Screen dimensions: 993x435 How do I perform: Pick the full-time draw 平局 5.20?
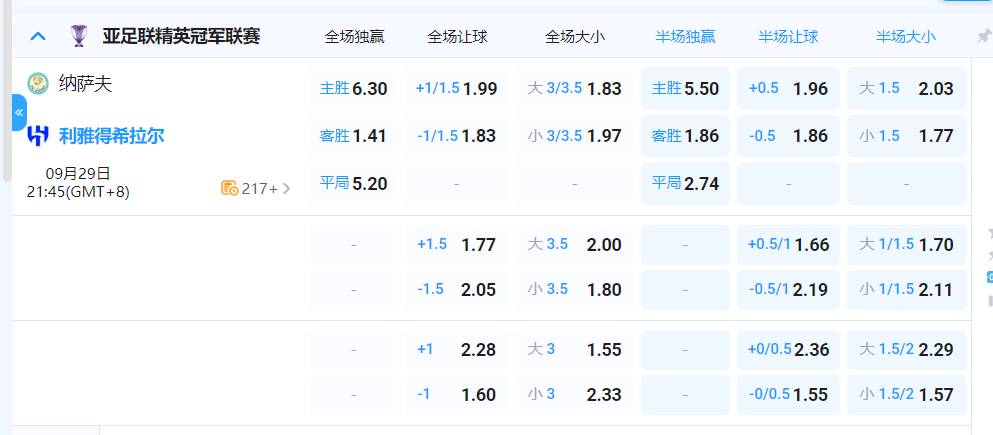click(x=353, y=184)
